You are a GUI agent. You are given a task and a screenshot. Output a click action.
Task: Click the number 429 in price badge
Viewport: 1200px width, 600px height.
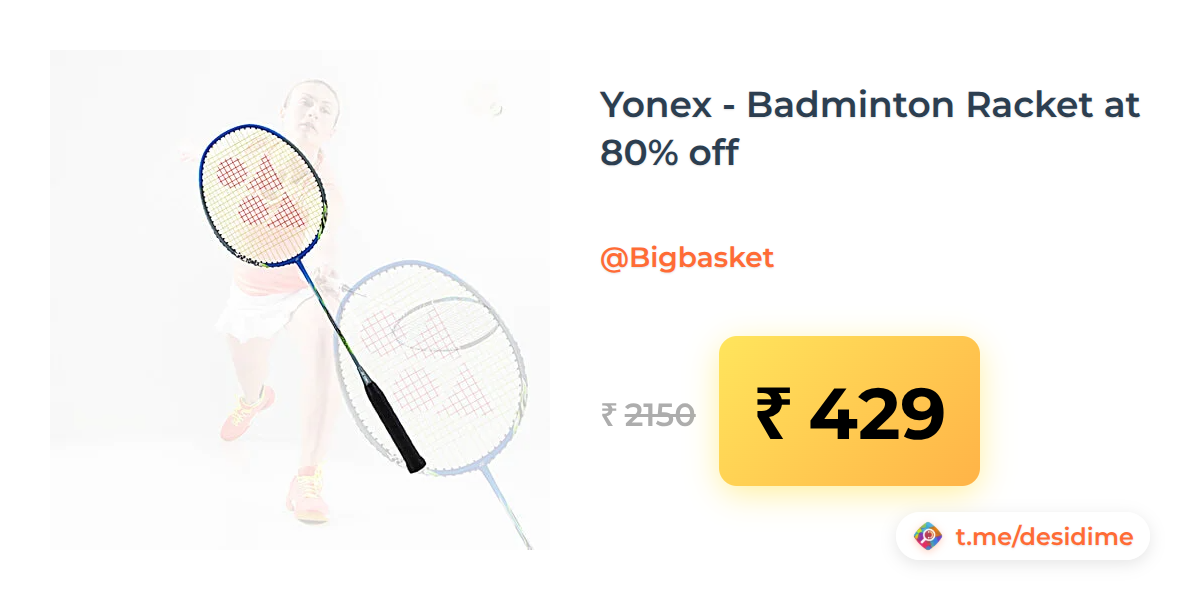click(x=876, y=414)
